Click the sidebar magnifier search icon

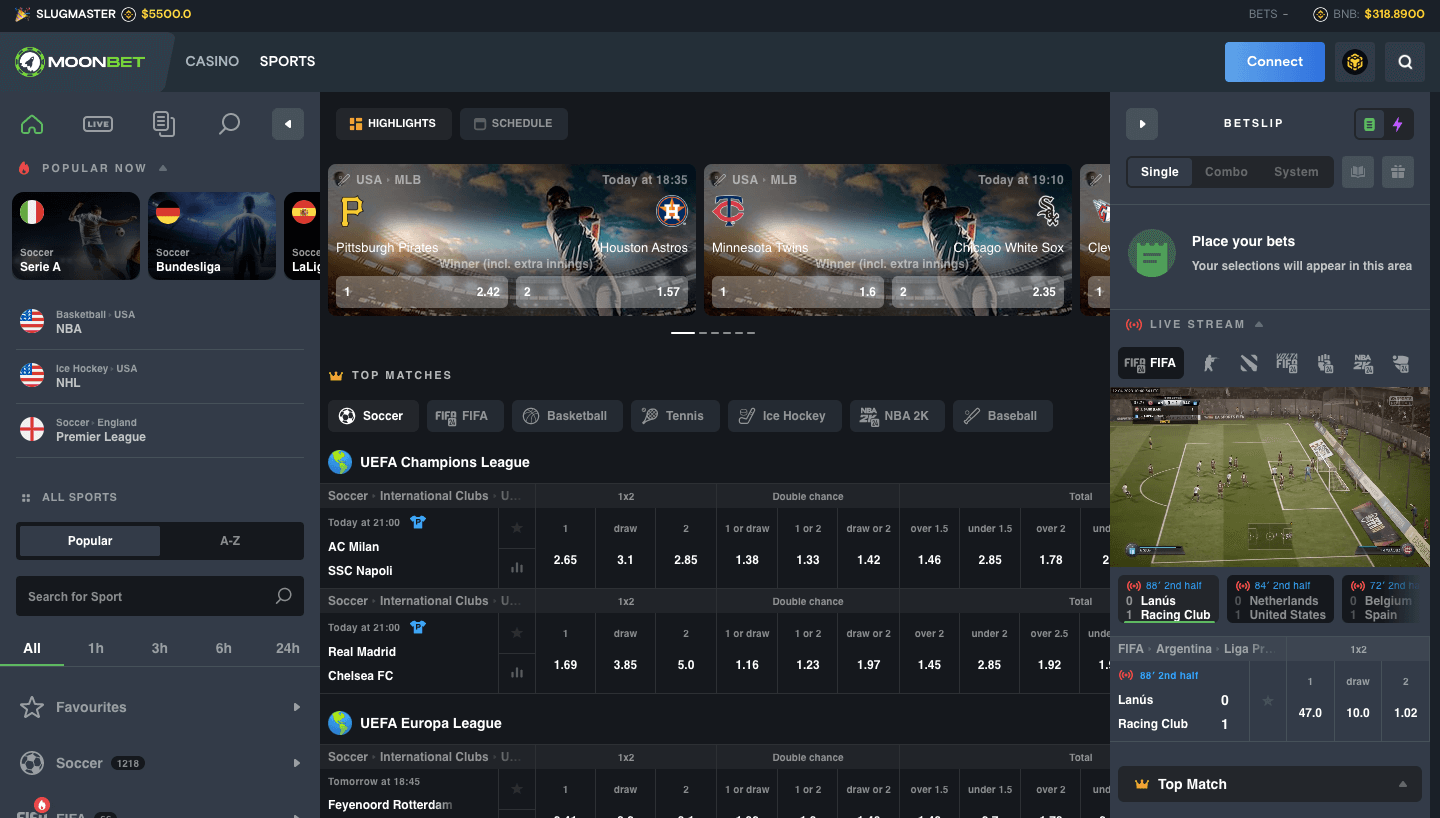(229, 124)
